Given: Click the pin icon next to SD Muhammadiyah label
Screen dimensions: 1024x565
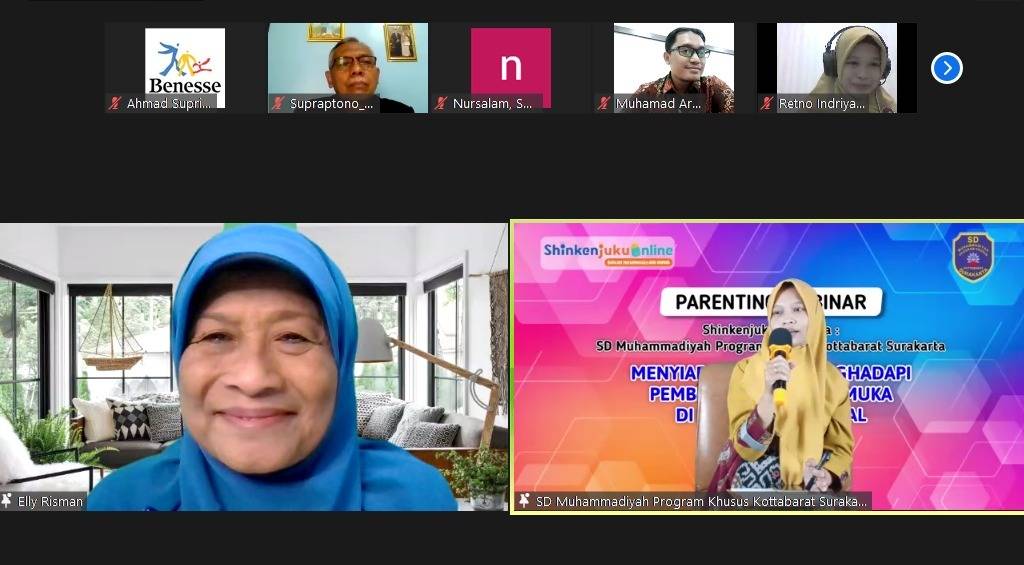Looking at the screenshot, I should (x=524, y=501).
